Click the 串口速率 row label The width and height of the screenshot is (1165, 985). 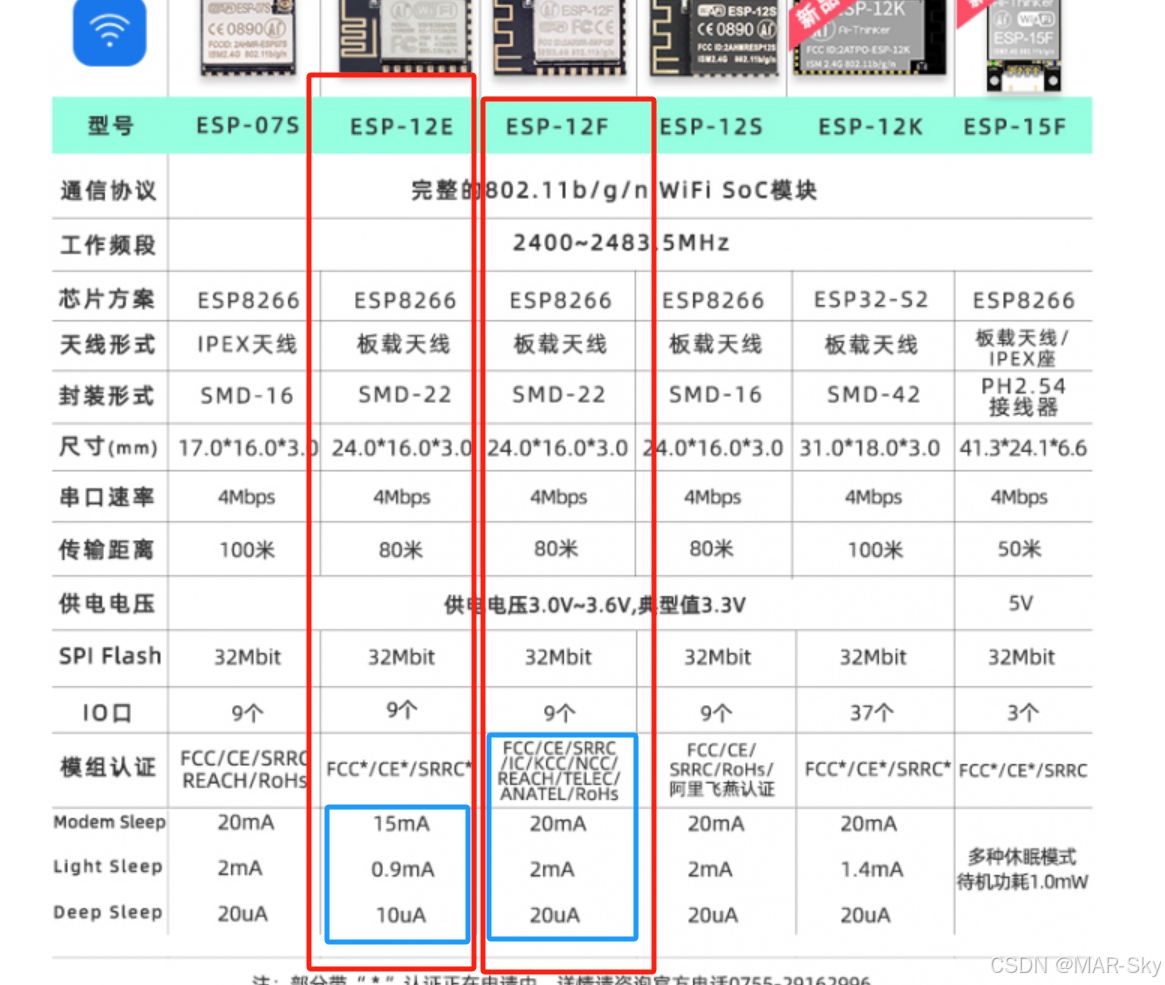pos(107,497)
